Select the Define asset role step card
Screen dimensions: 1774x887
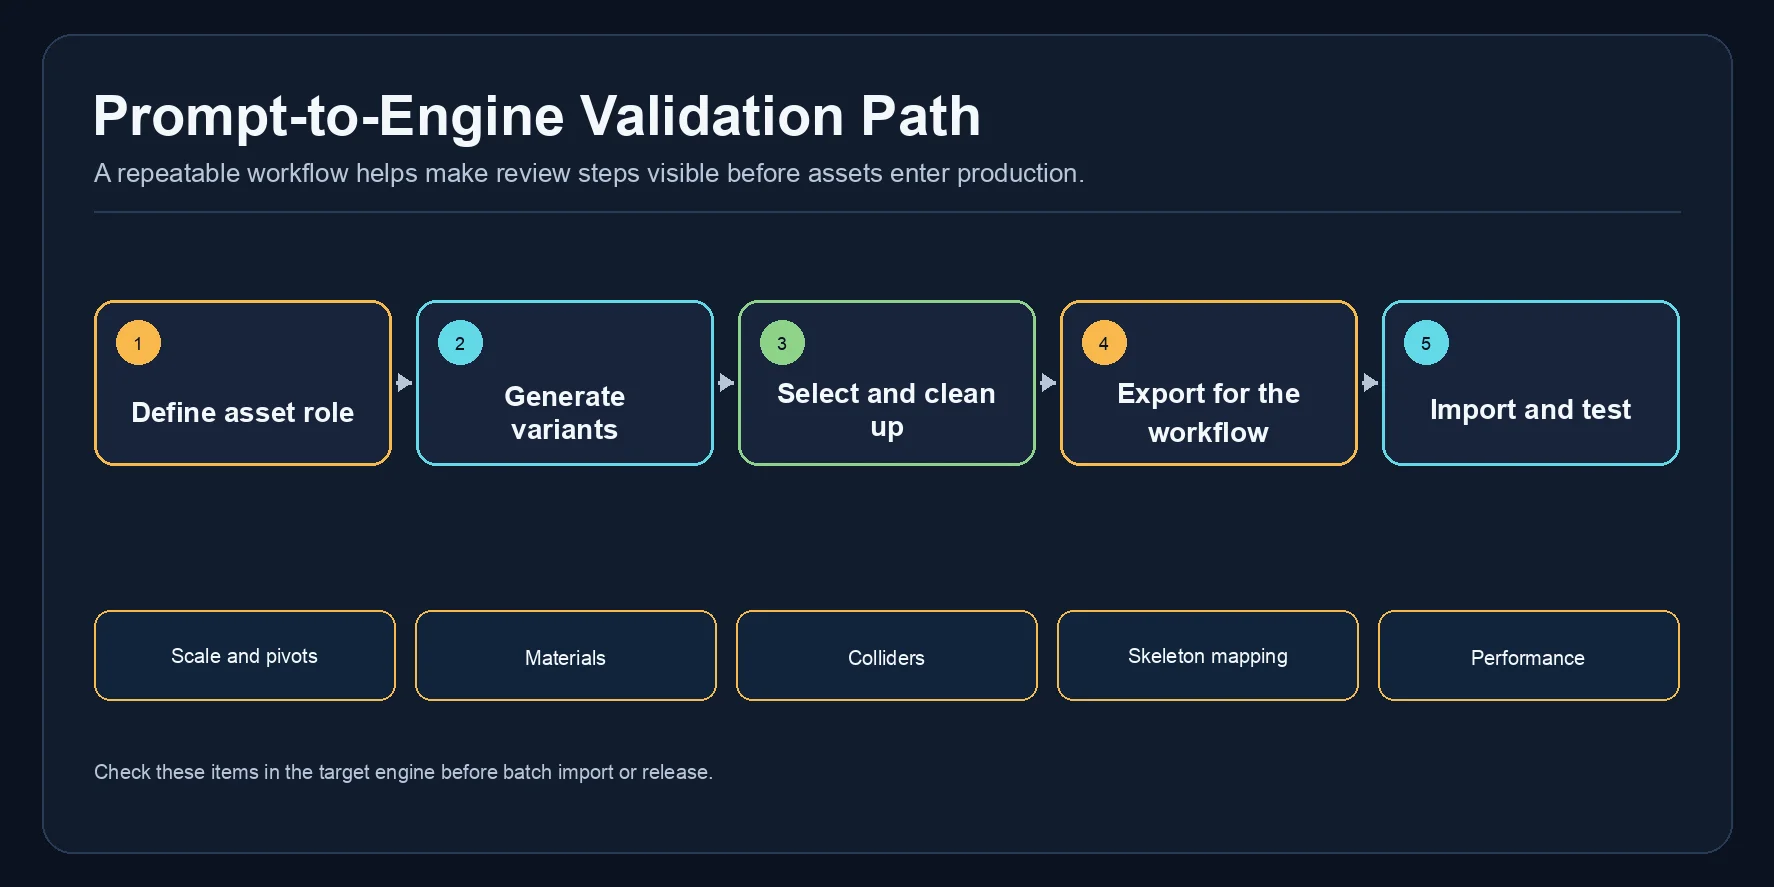(x=243, y=383)
